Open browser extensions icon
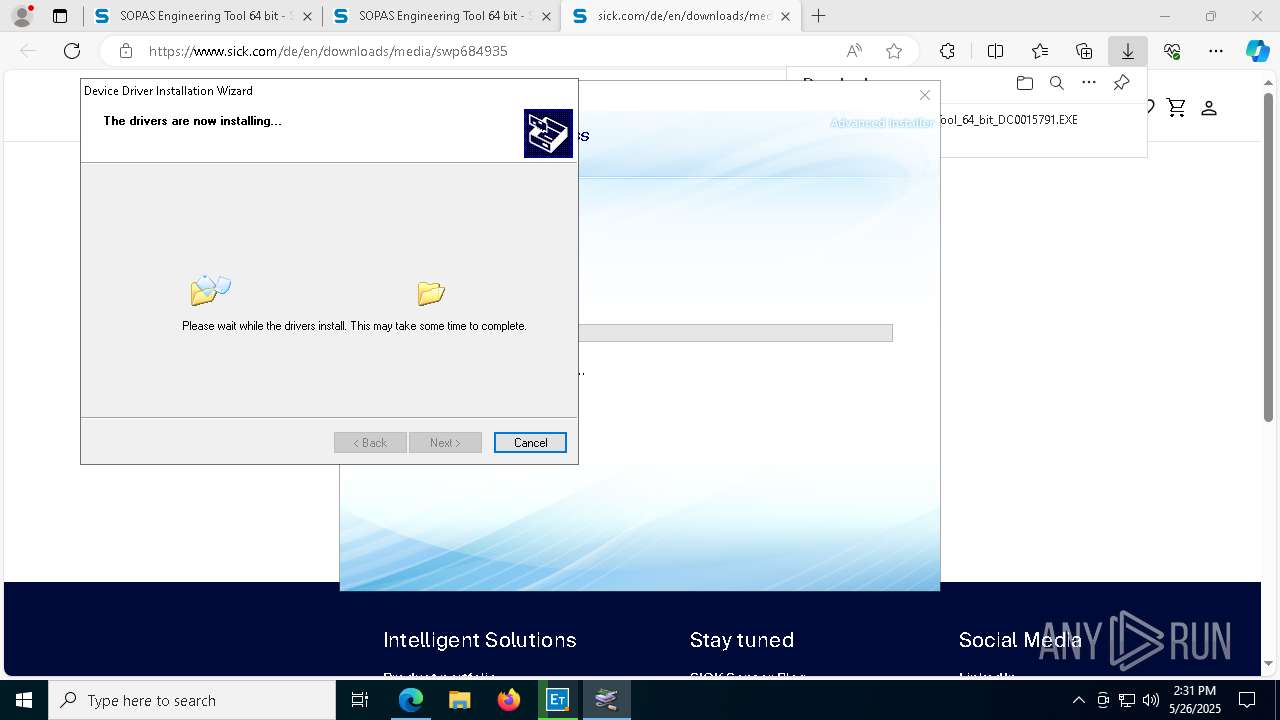Screen dimensions: 1280x720 tap(947, 51)
